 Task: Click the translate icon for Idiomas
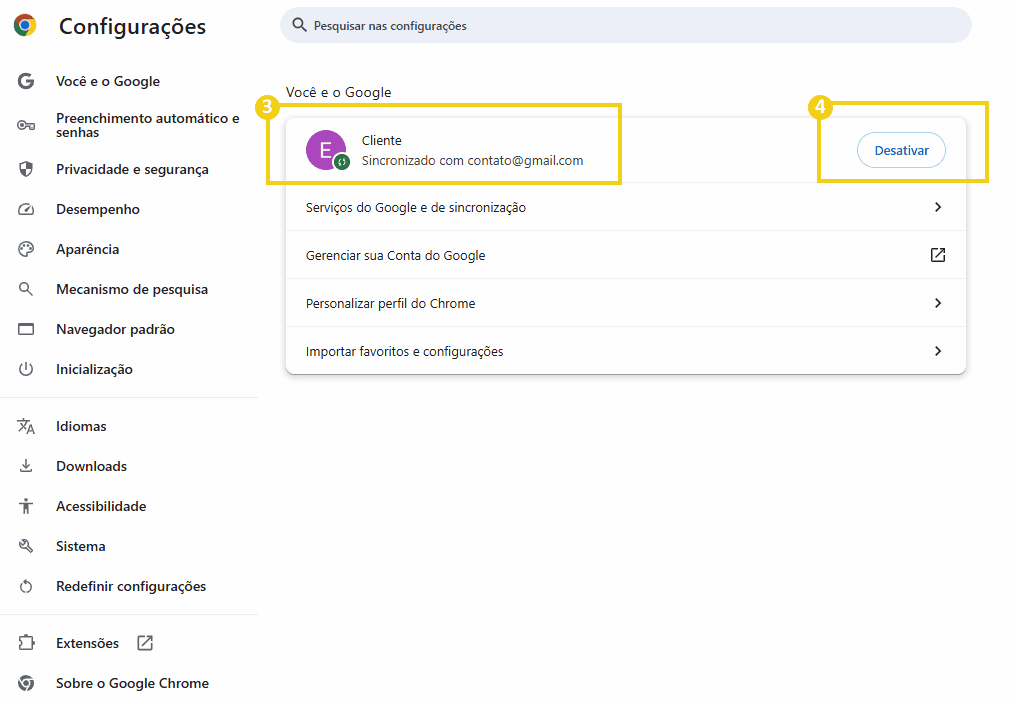tap(26, 426)
